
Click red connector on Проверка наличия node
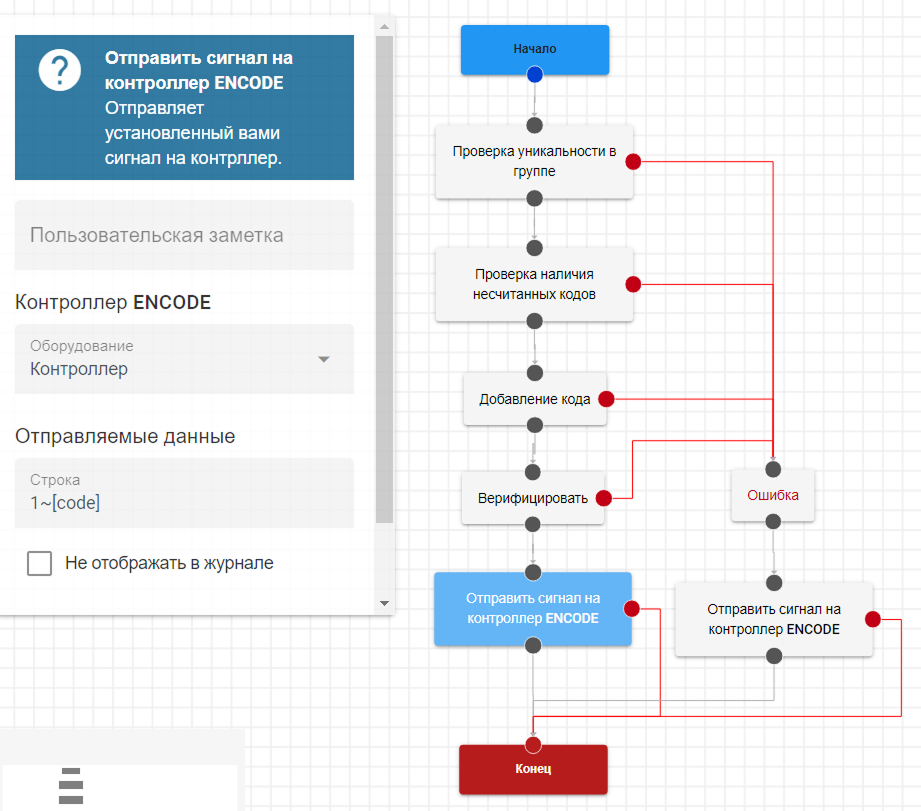[633, 284]
